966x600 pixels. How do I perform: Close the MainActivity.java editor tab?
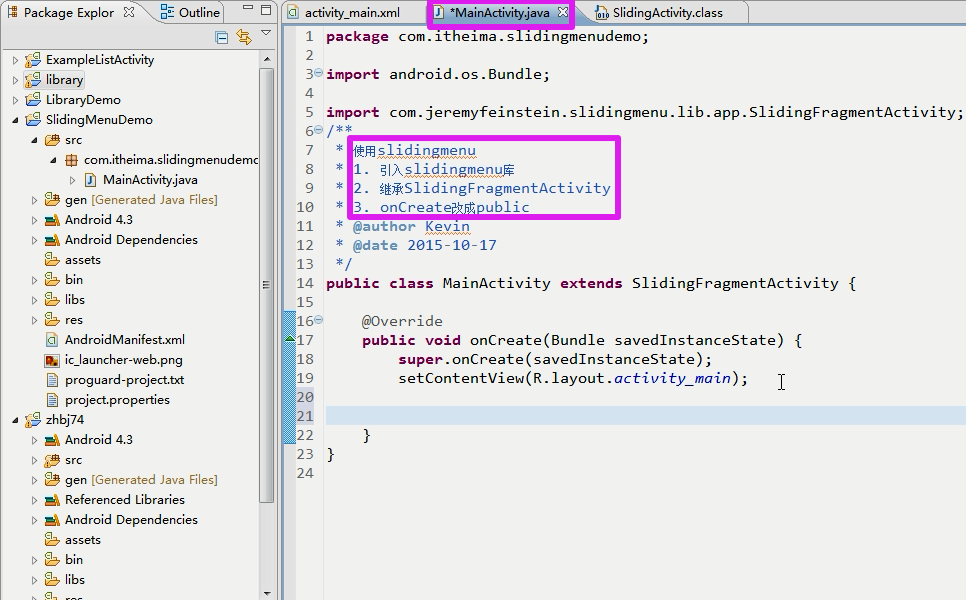[563, 13]
